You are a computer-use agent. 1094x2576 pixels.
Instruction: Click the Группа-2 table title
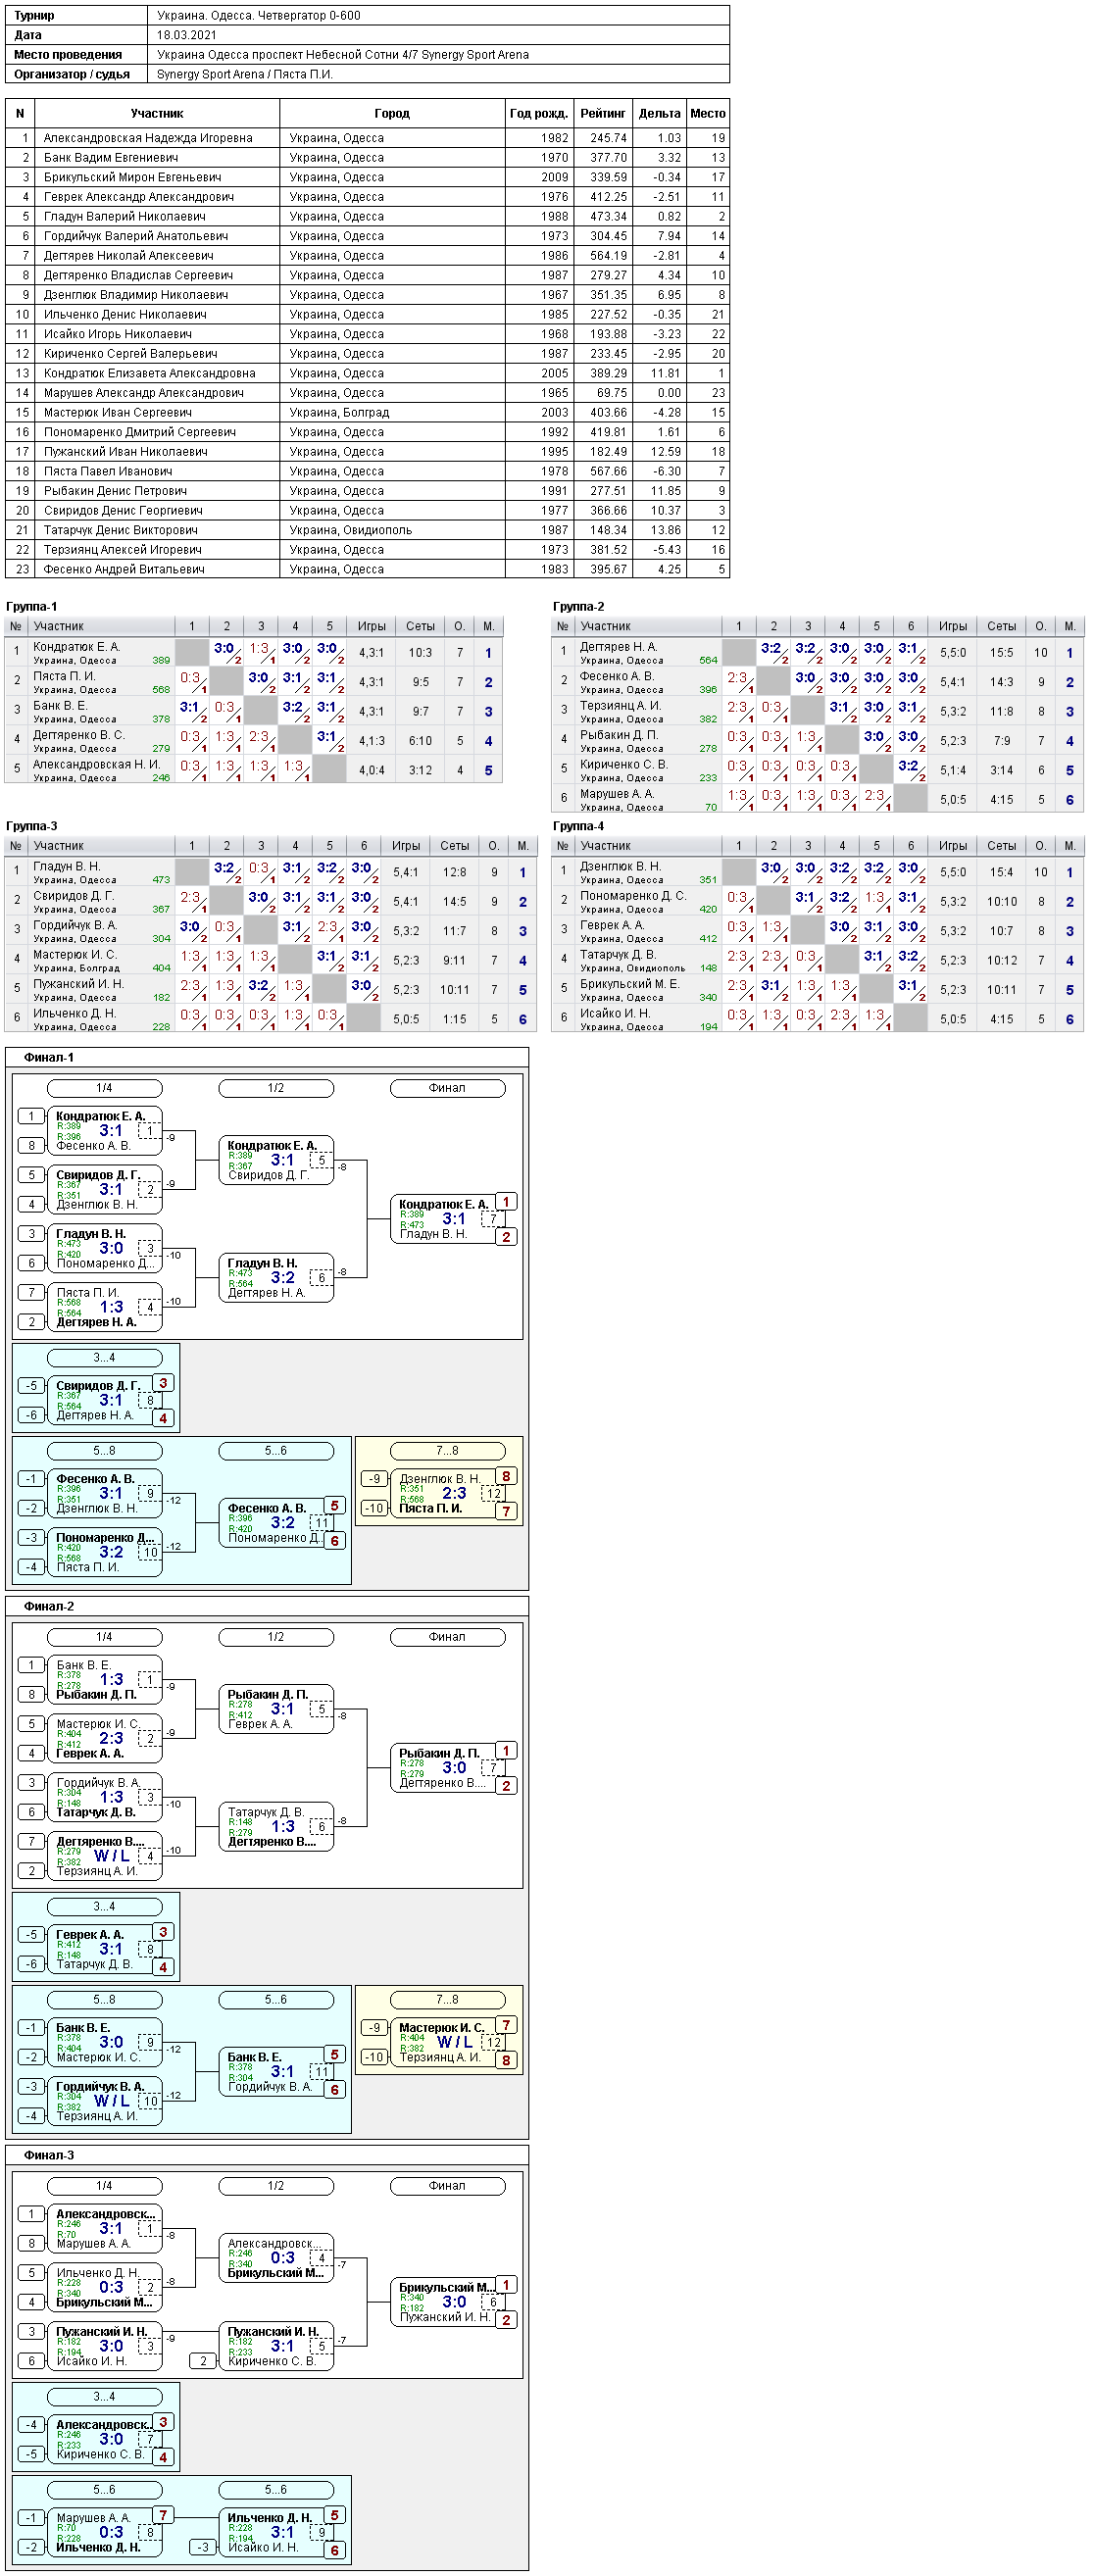[579, 607]
